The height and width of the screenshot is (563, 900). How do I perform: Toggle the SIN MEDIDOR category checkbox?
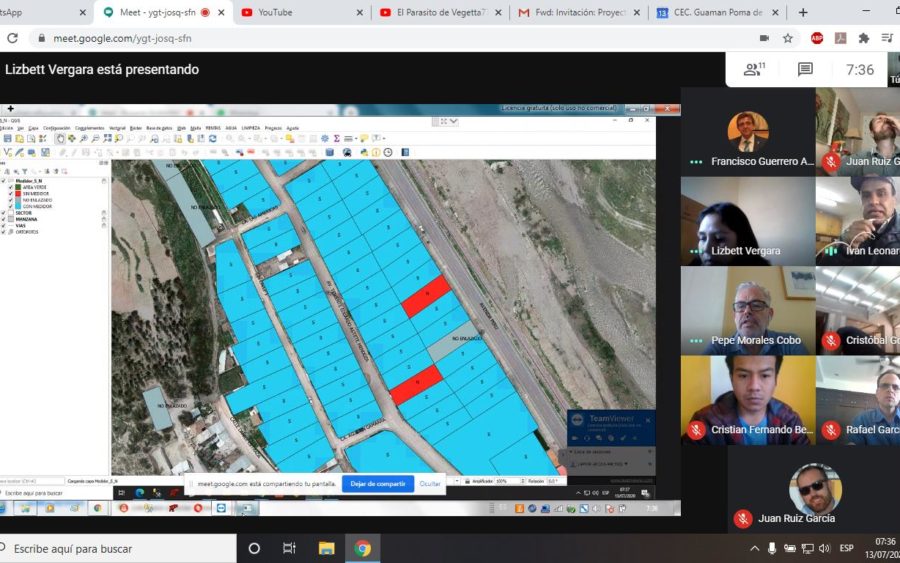pos(11,193)
